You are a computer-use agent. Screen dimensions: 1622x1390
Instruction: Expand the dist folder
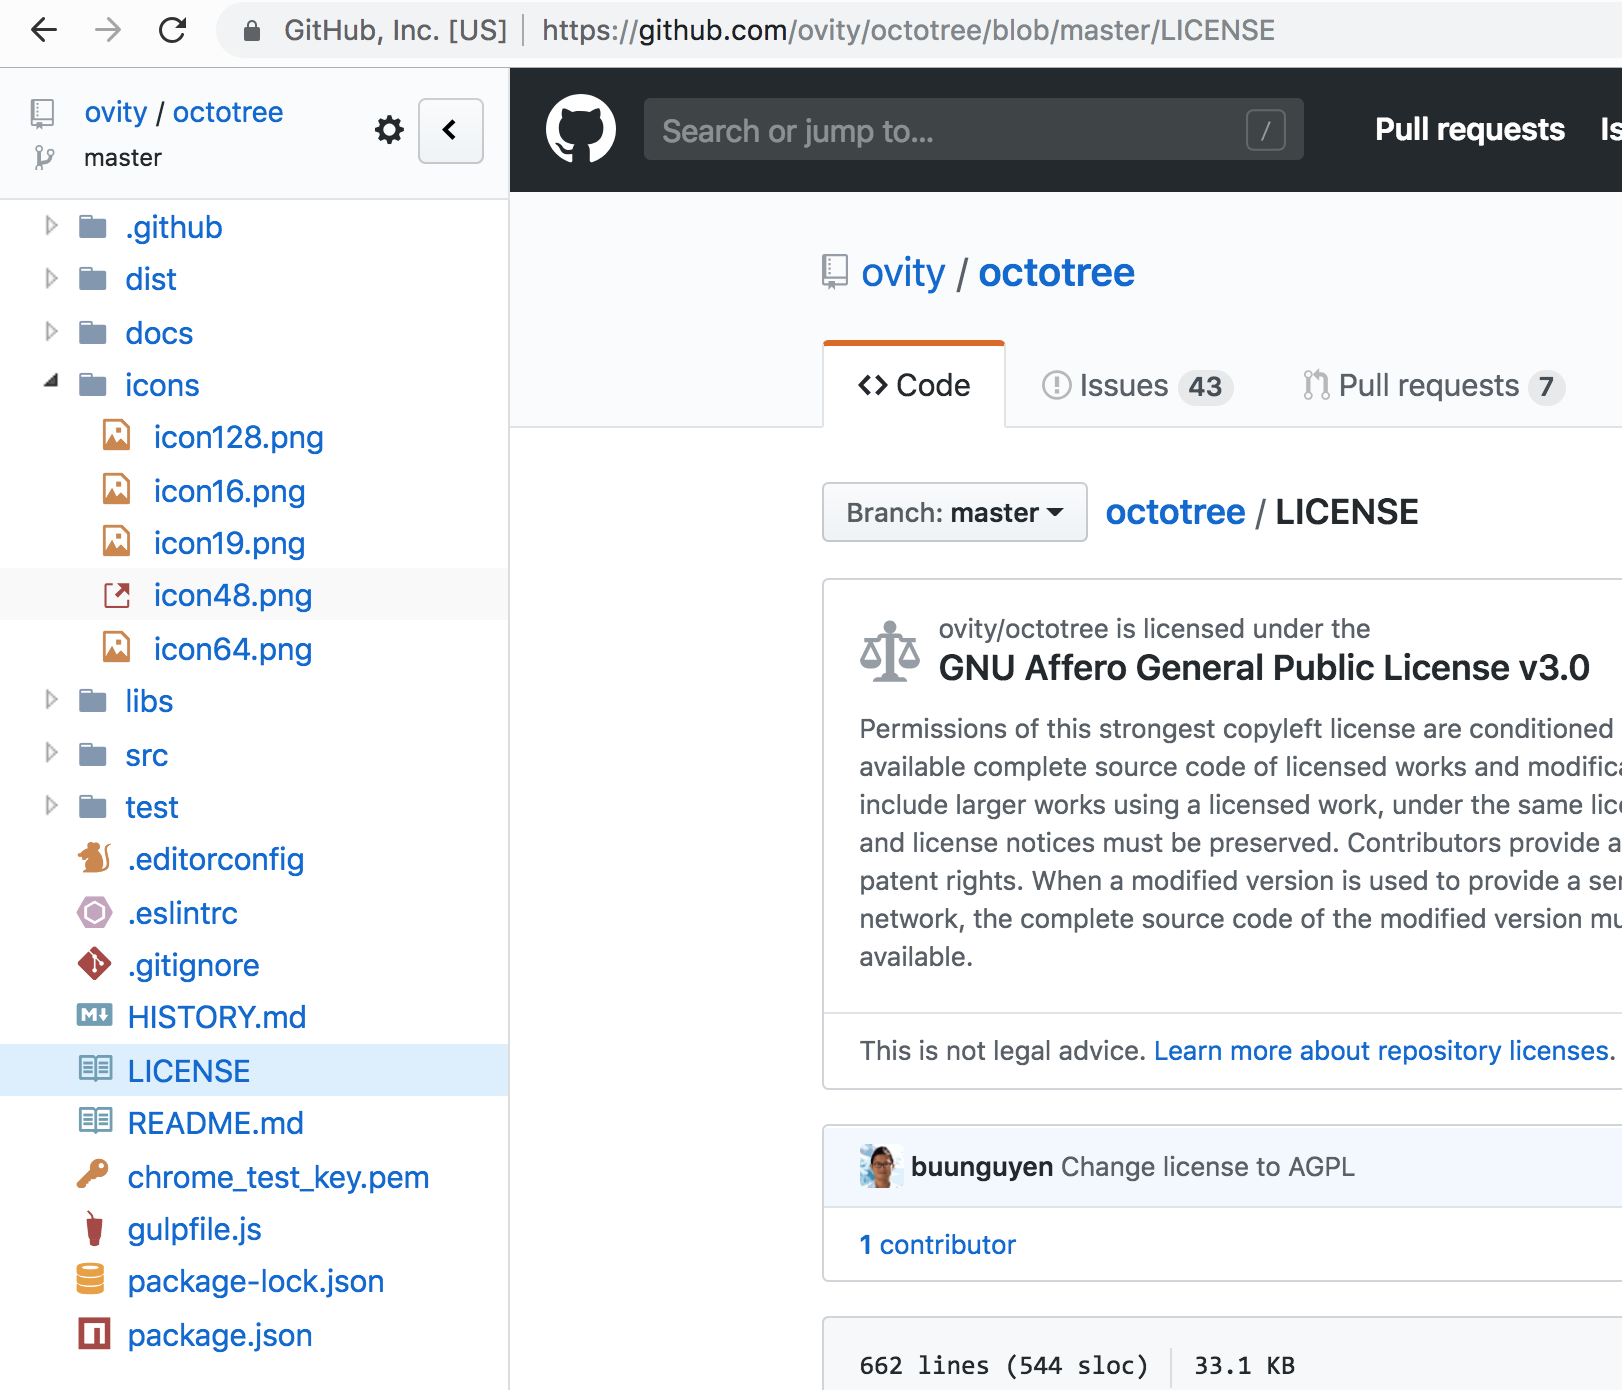point(51,279)
